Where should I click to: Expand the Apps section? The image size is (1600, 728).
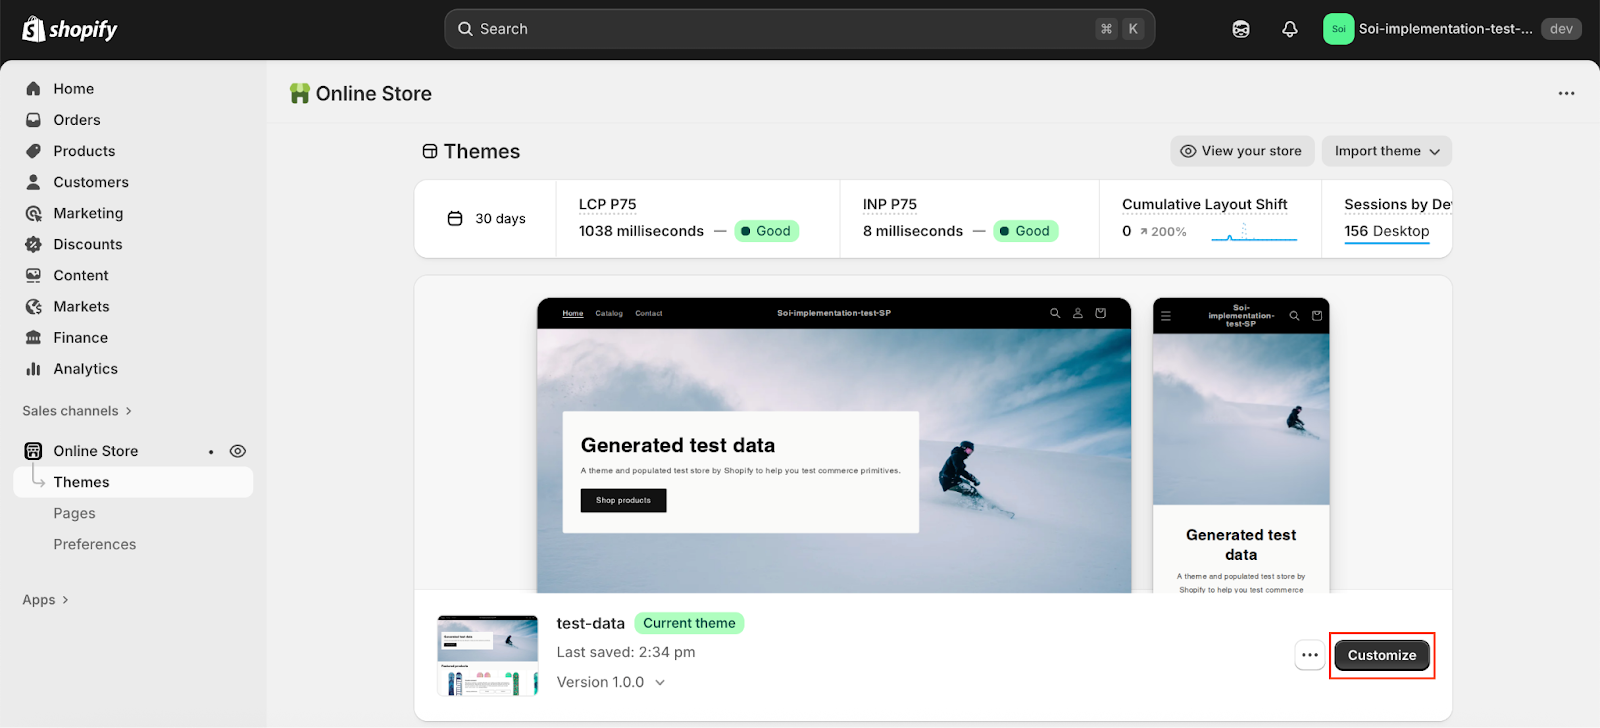click(45, 600)
